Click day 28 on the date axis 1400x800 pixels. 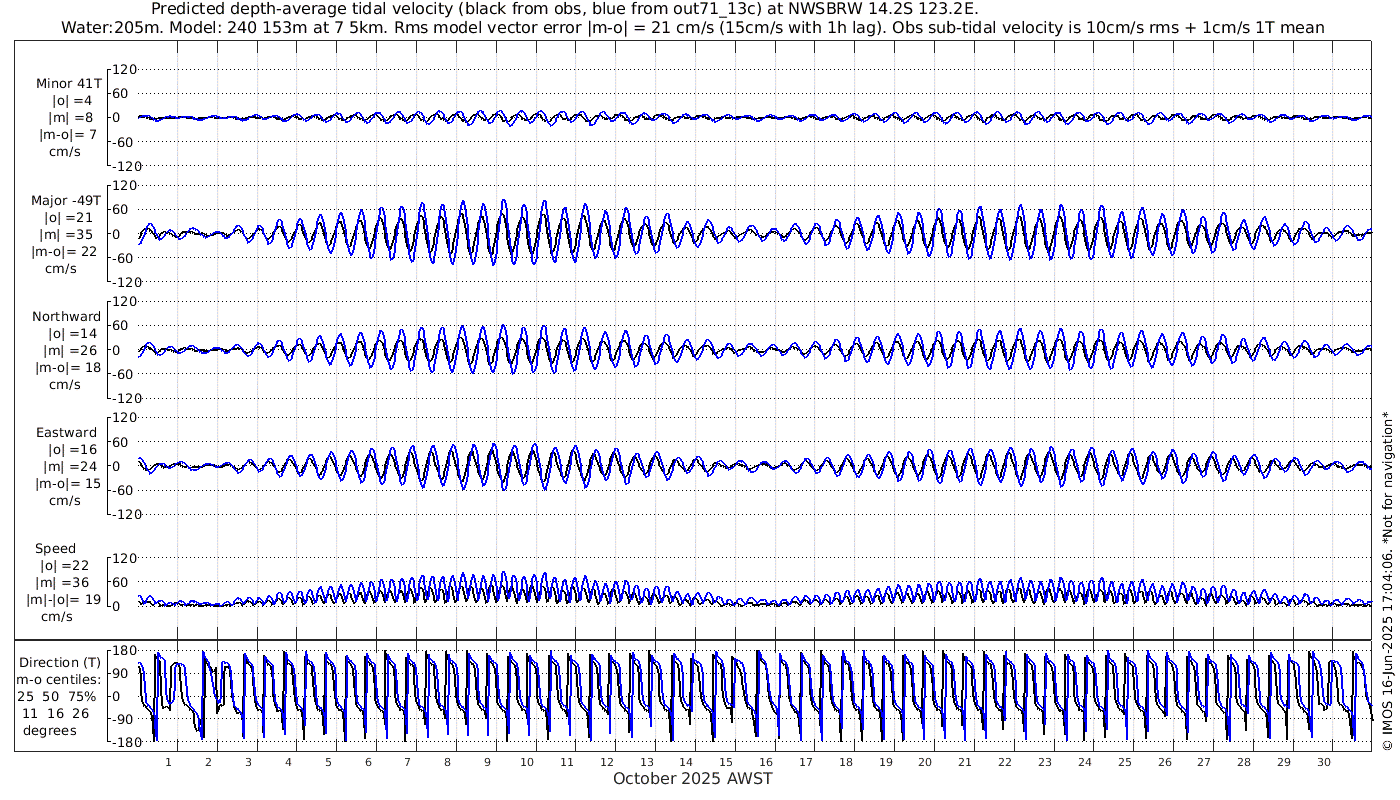pyautogui.click(x=1243, y=761)
